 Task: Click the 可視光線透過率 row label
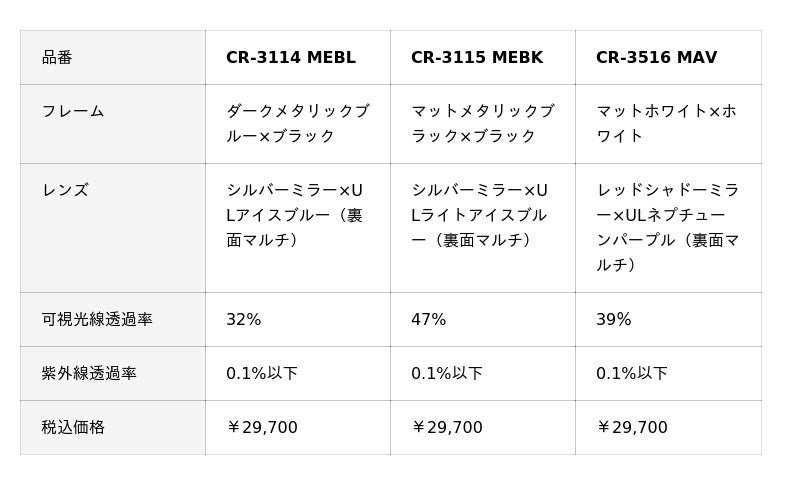tap(97, 320)
